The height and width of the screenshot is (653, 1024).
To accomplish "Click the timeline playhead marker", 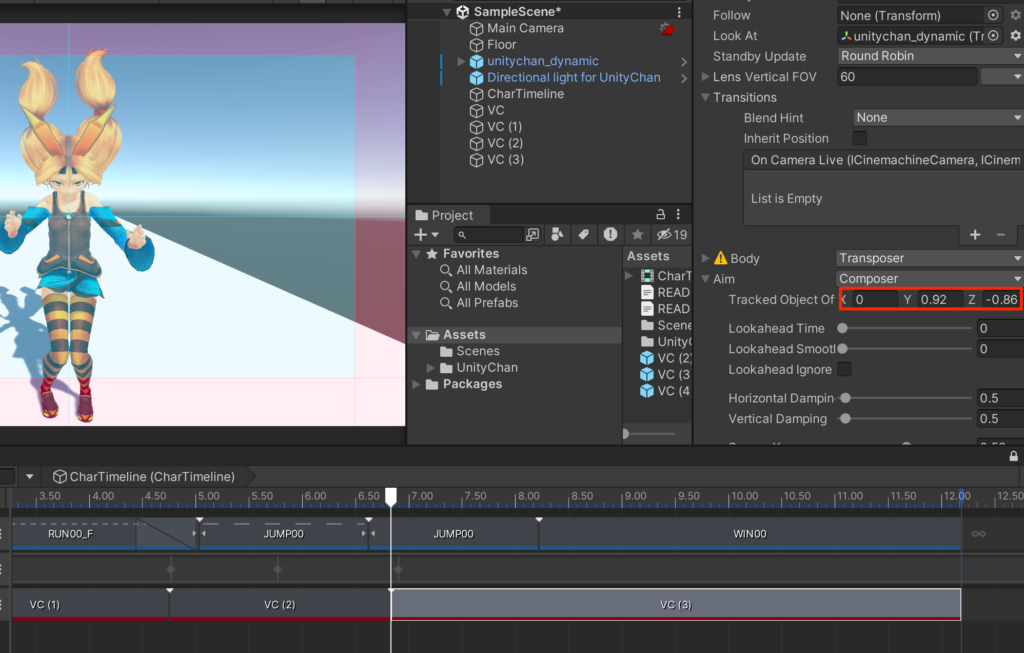I will [391, 497].
